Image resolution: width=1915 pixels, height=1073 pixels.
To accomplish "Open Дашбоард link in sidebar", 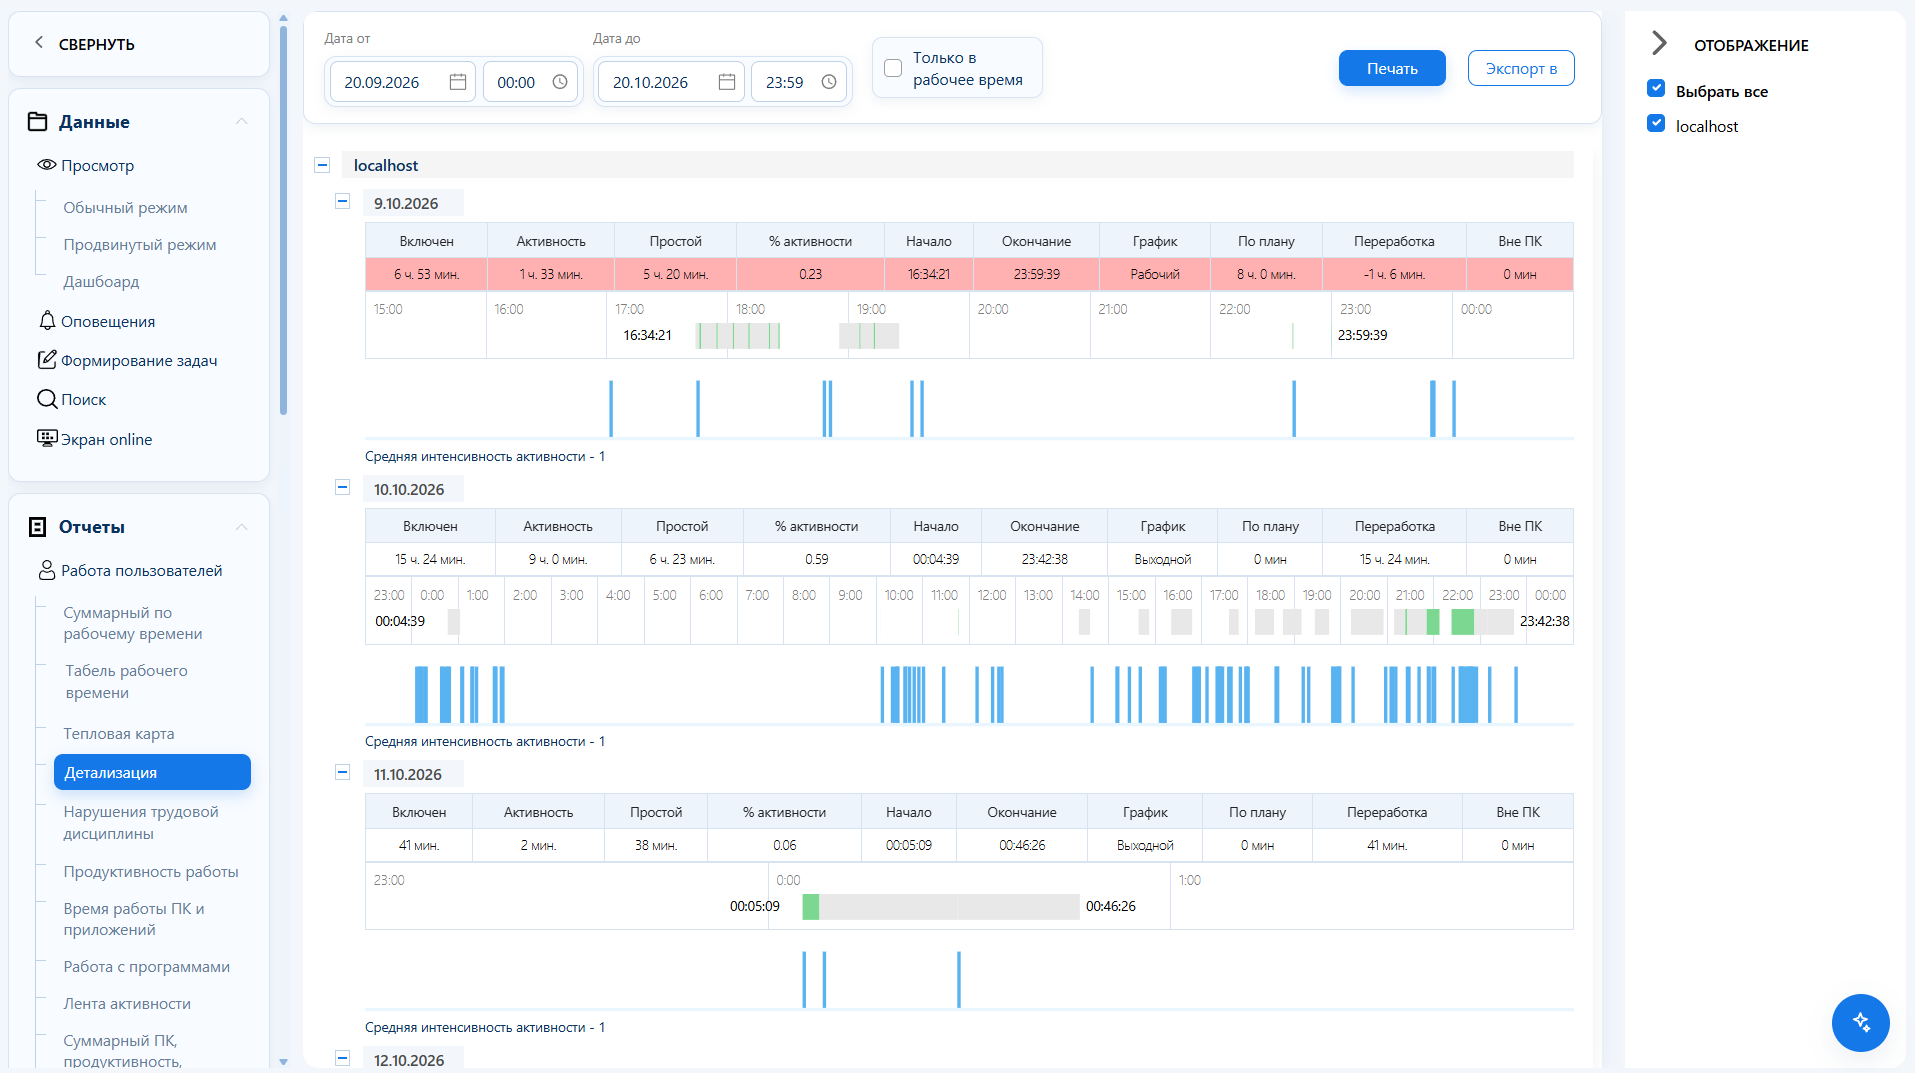I will [x=101, y=281].
